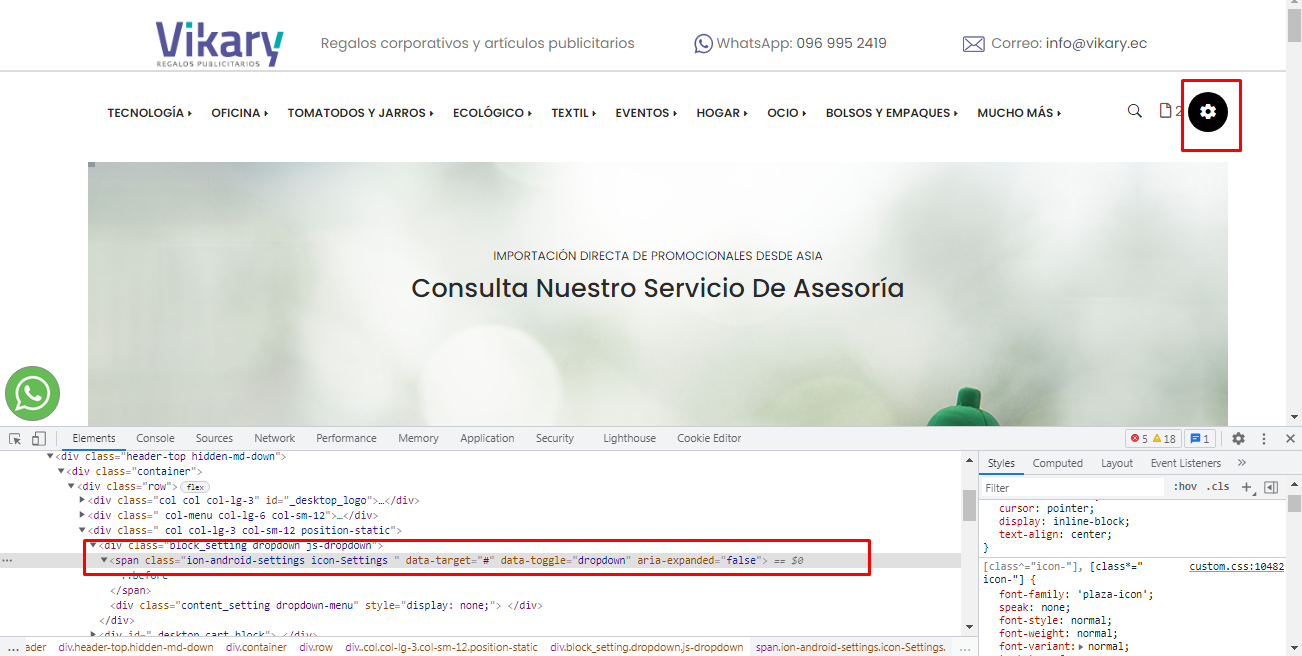Toggle the :hov element state button
The image size is (1302, 656).
[1185, 487]
